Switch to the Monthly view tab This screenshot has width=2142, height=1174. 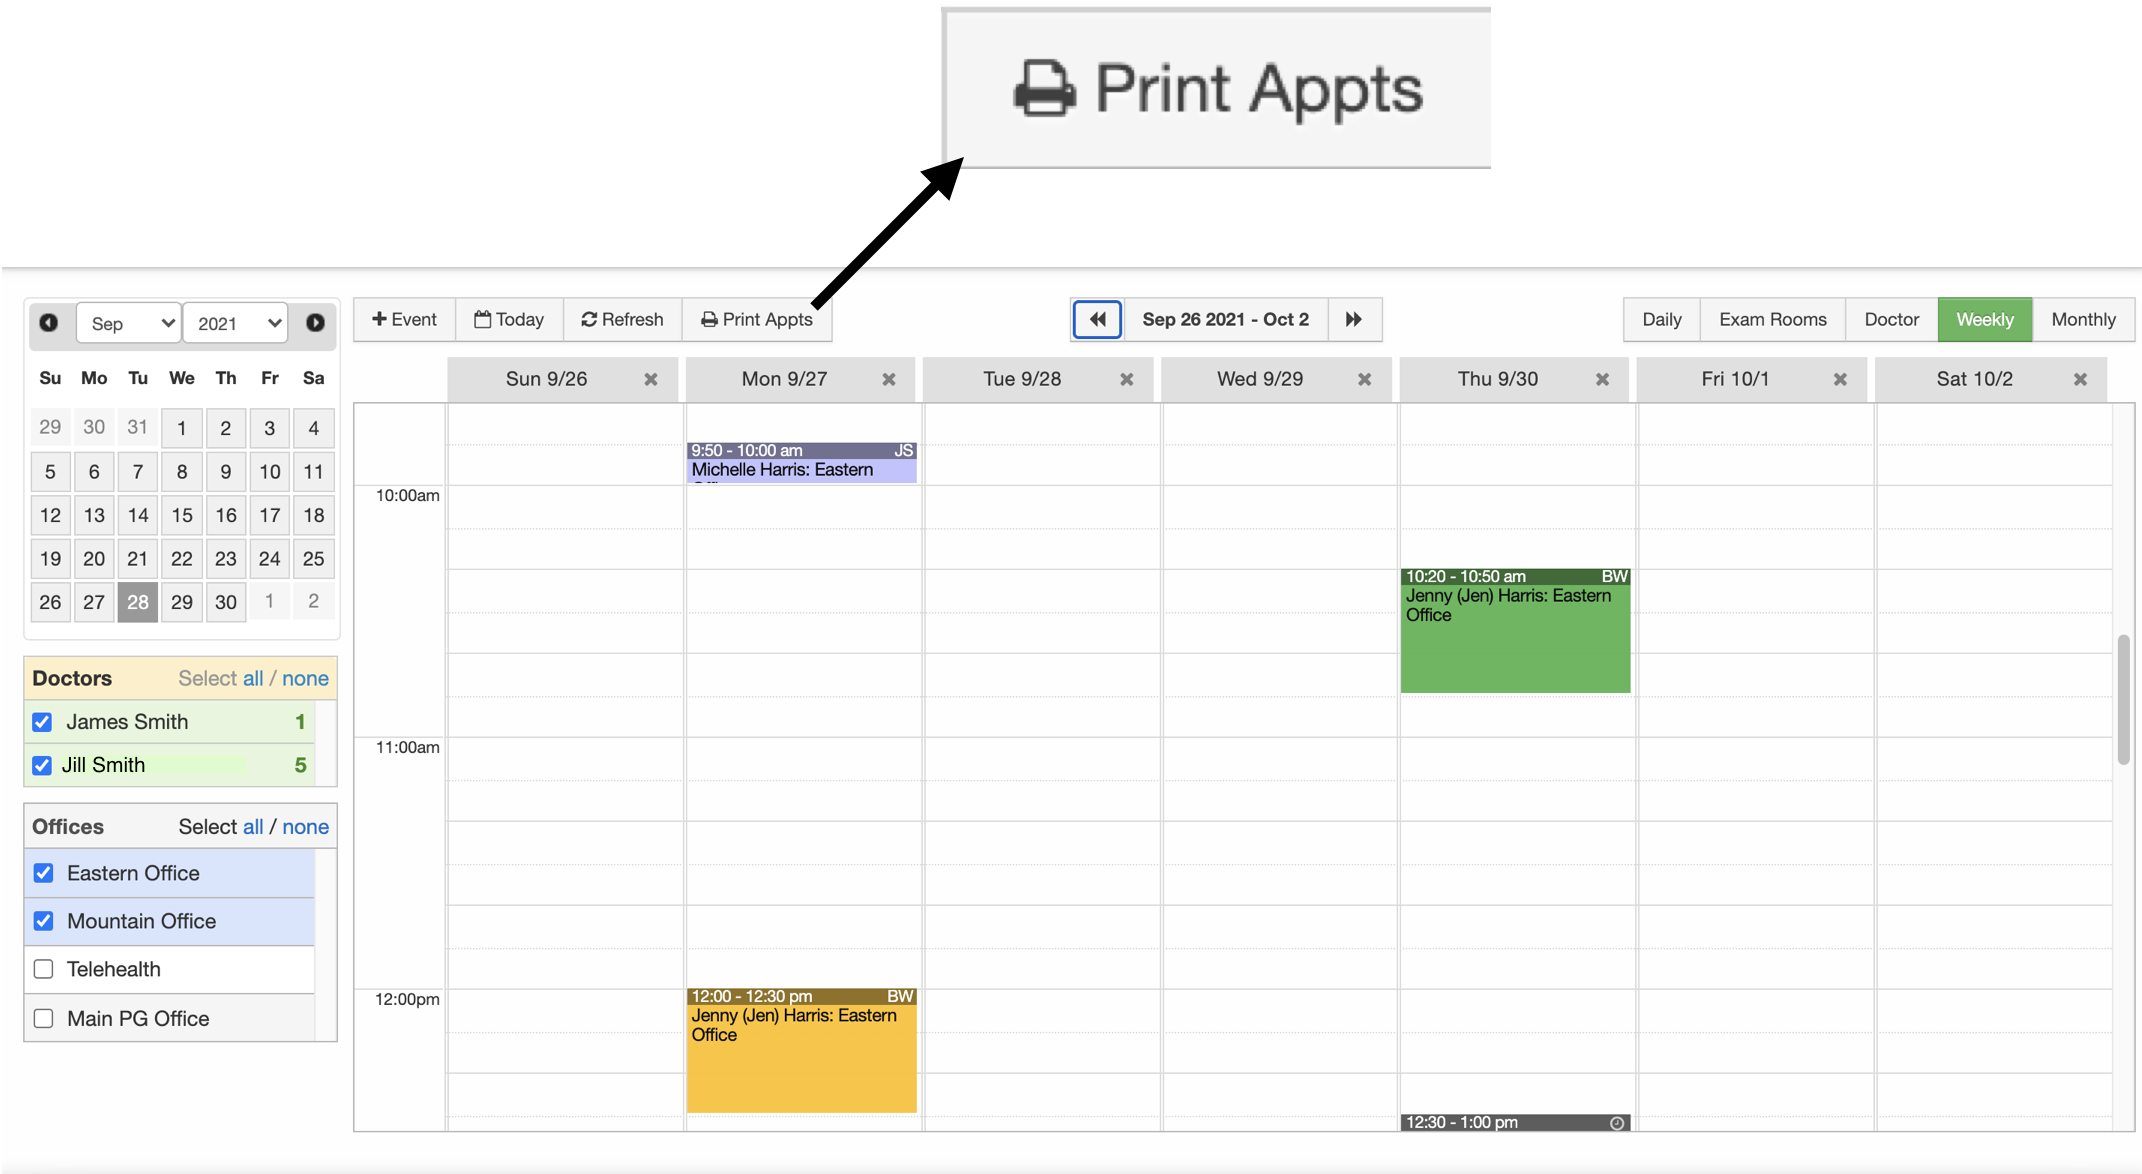click(2083, 318)
